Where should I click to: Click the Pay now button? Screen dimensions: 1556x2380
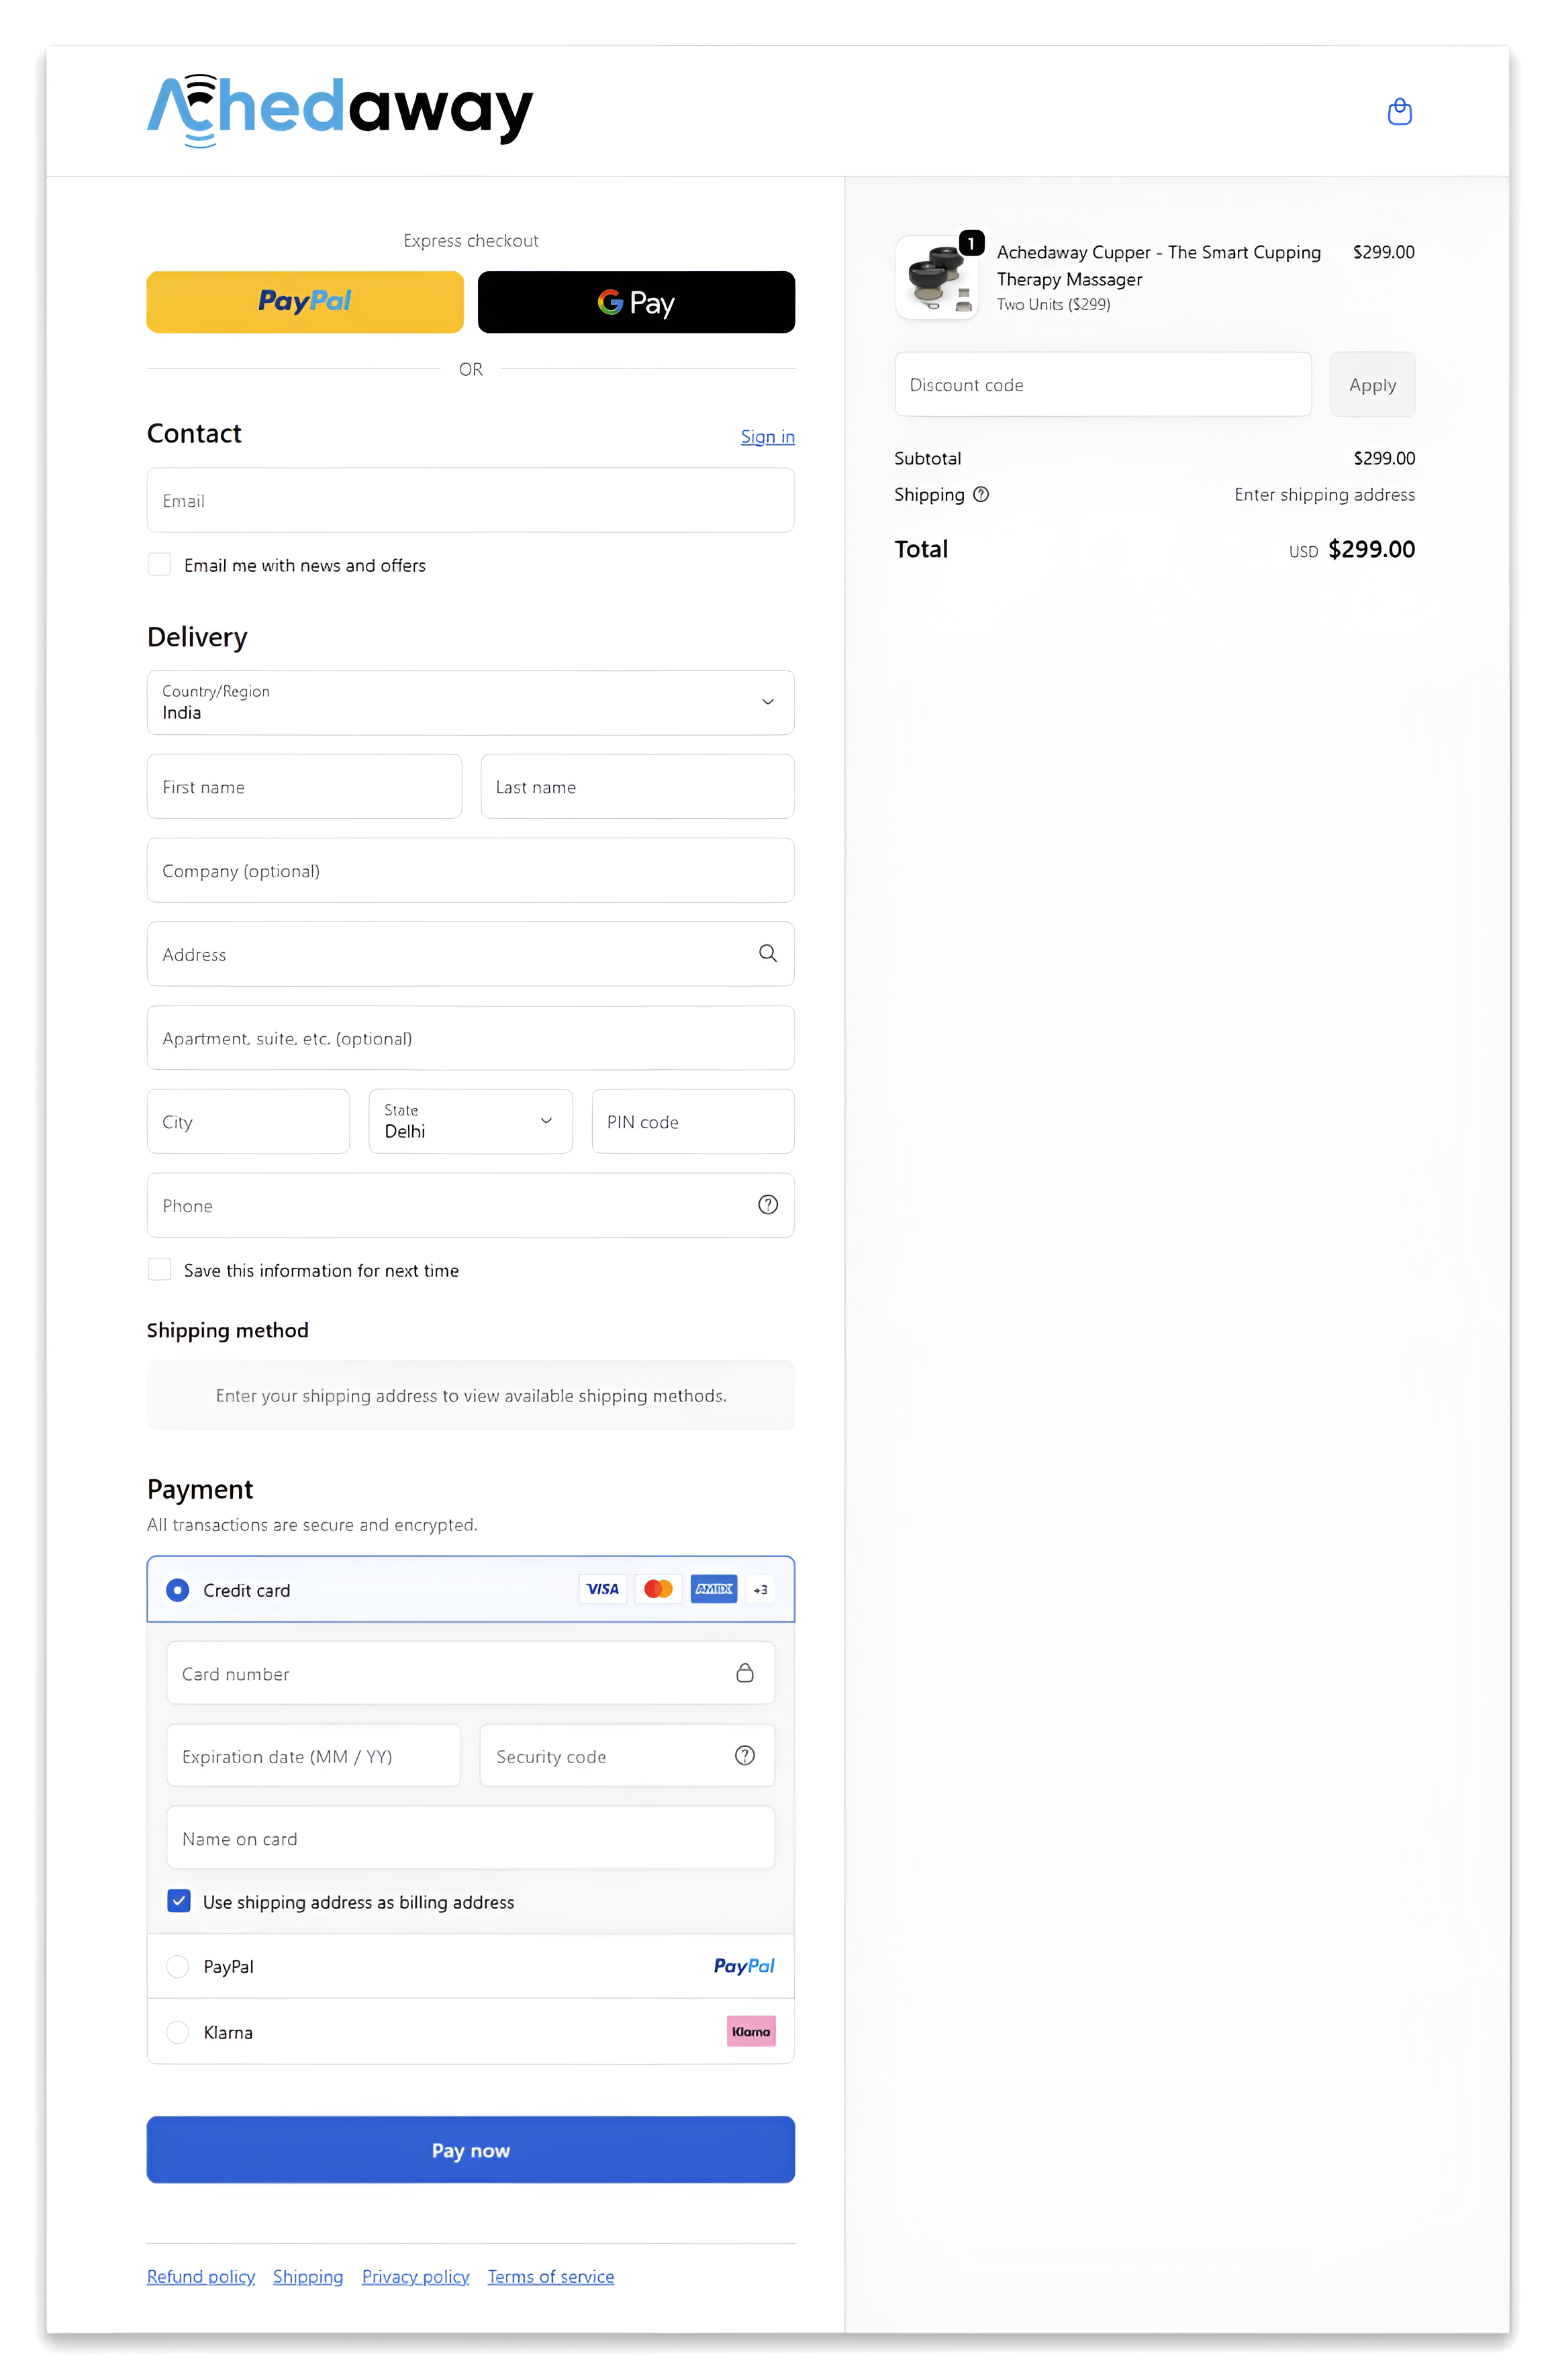pyautogui.click(x=470, y=2150)
